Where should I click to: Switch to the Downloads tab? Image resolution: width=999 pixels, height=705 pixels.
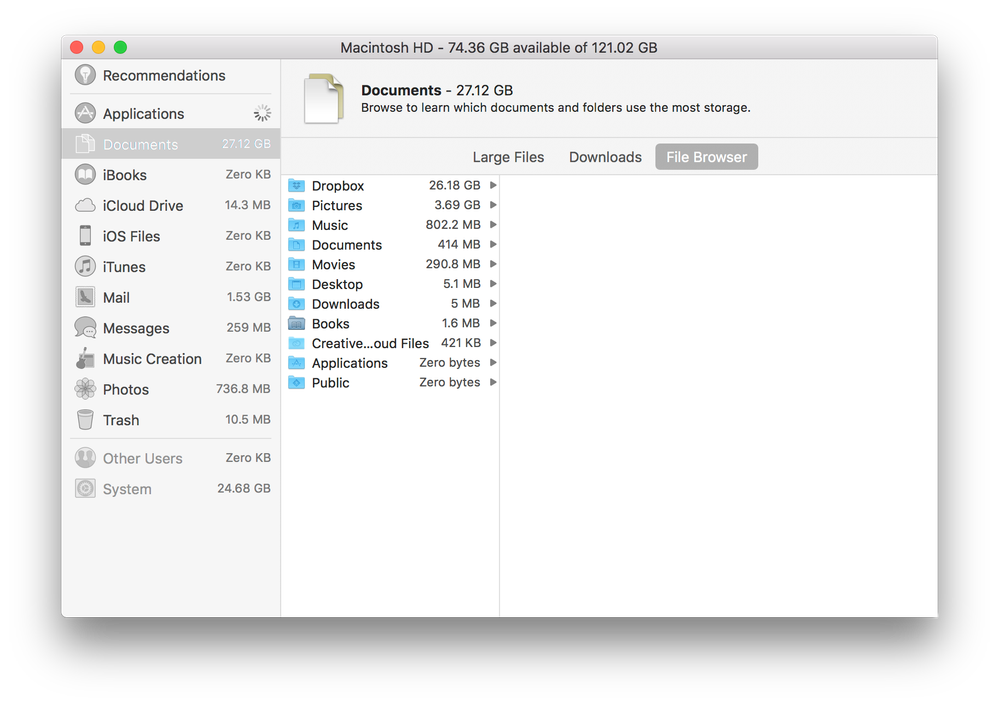(x=604, y=157)
